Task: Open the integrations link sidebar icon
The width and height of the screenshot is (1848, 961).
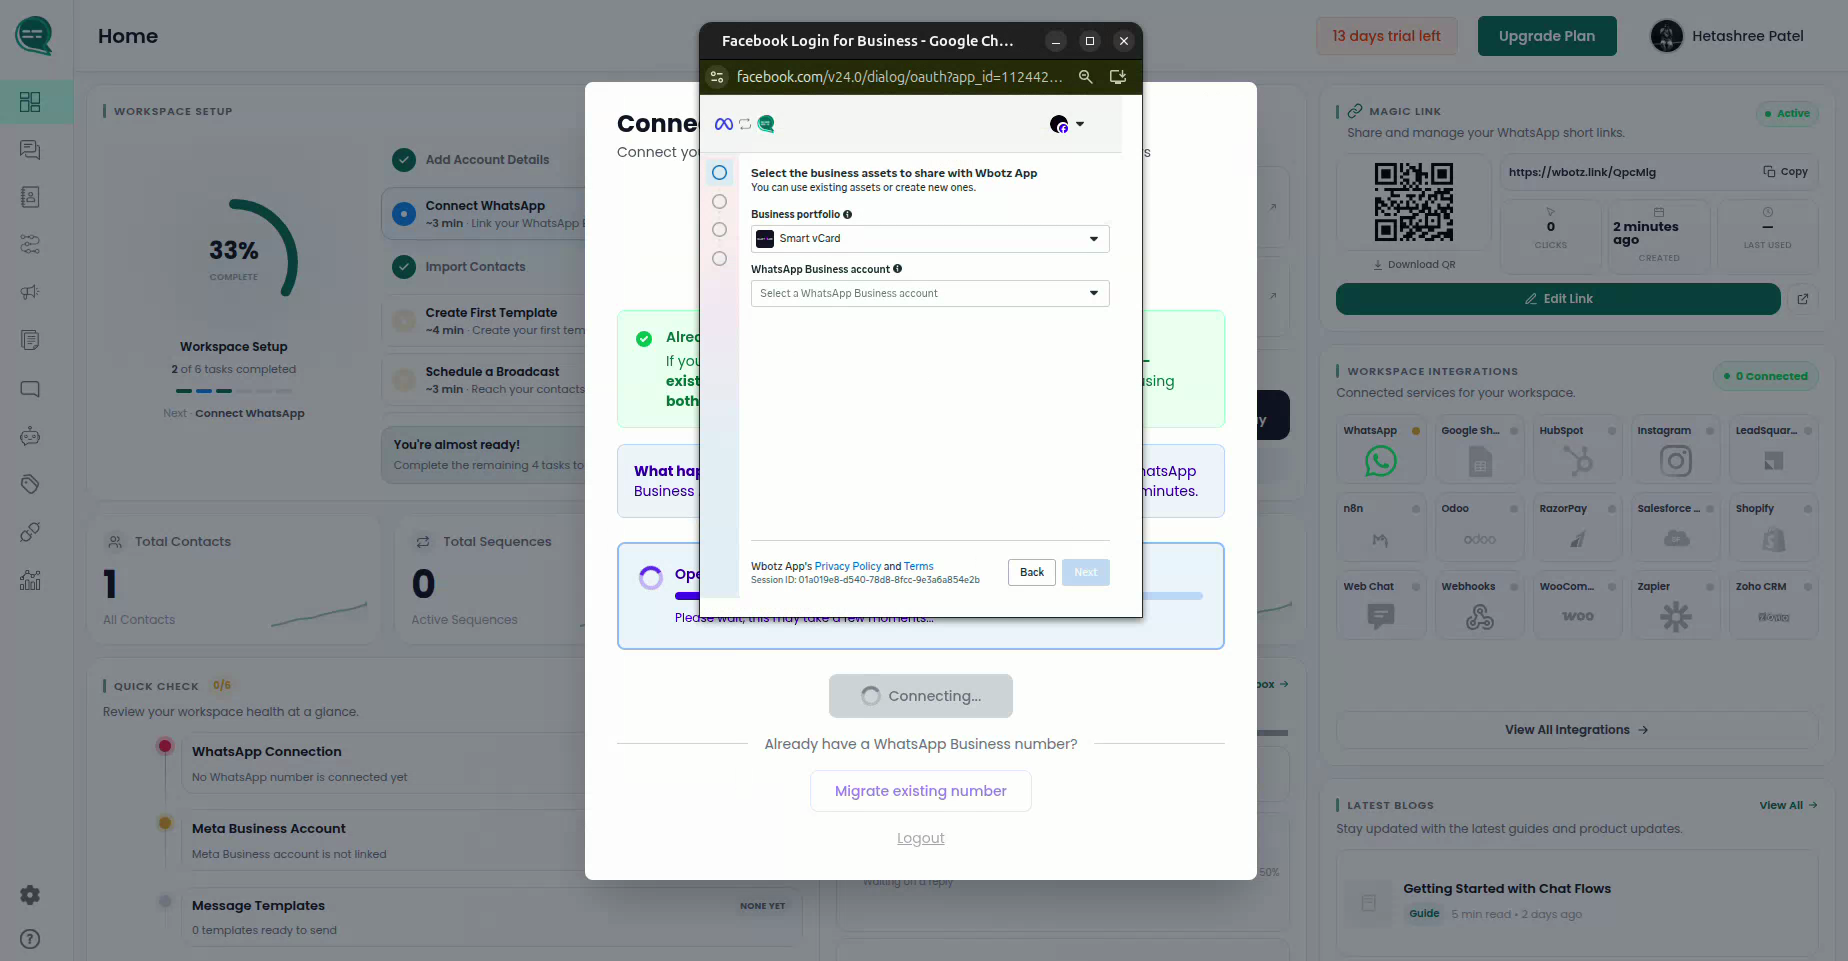Action: click(30, 532)
